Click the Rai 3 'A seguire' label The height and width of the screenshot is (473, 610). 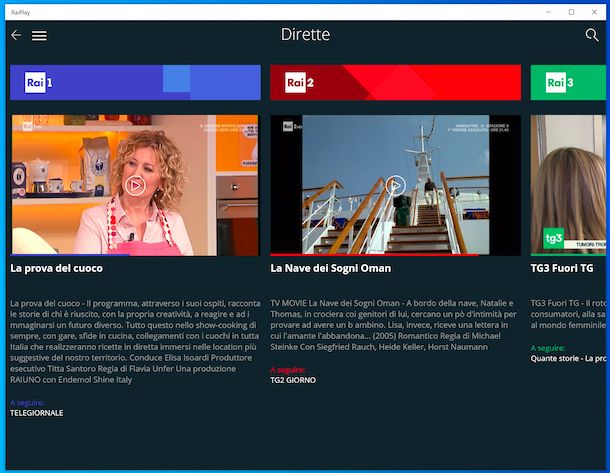pos(548,348)
